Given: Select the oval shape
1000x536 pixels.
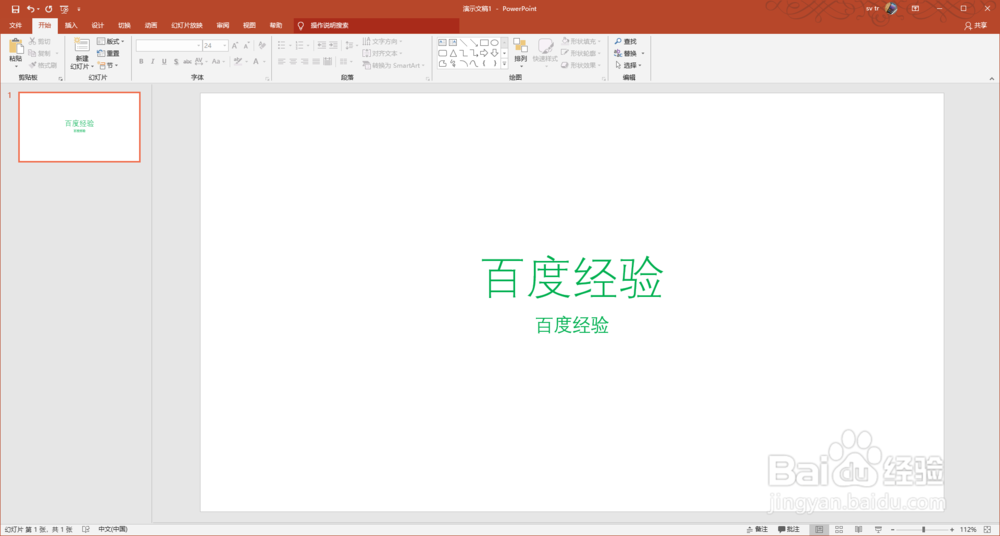Looking at the screenshot, I should click(494, 43).
